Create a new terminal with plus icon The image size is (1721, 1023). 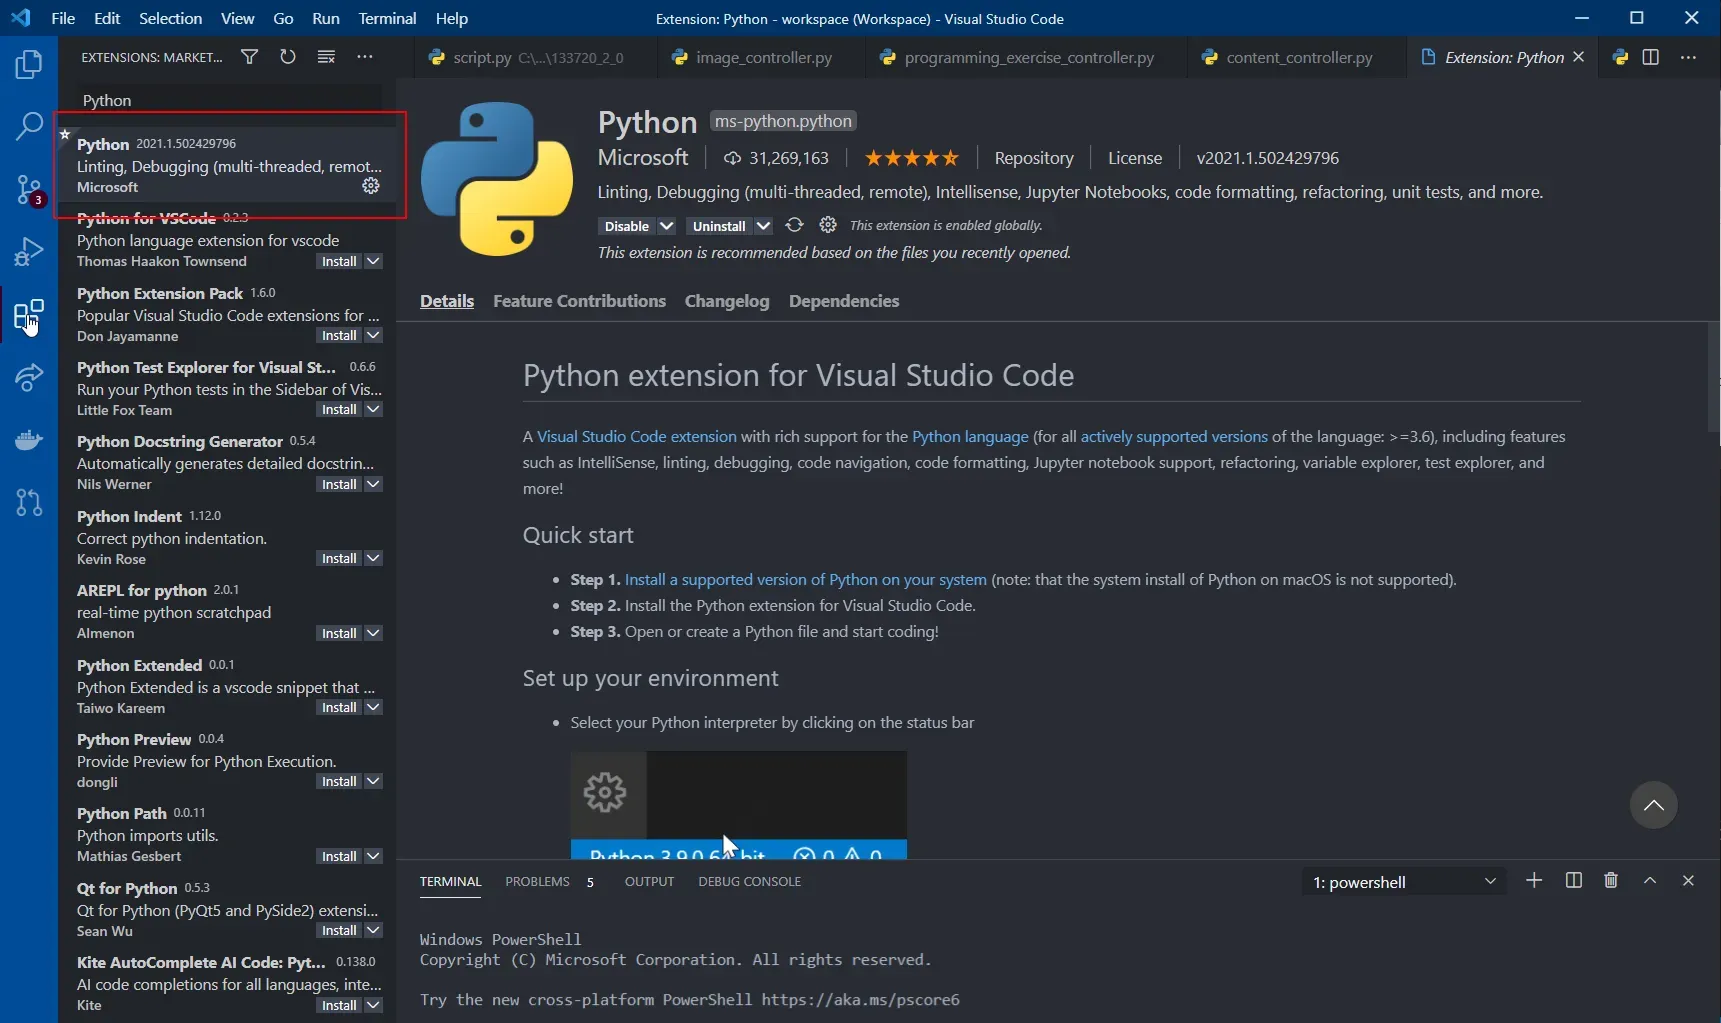(x=1534, y=880)
